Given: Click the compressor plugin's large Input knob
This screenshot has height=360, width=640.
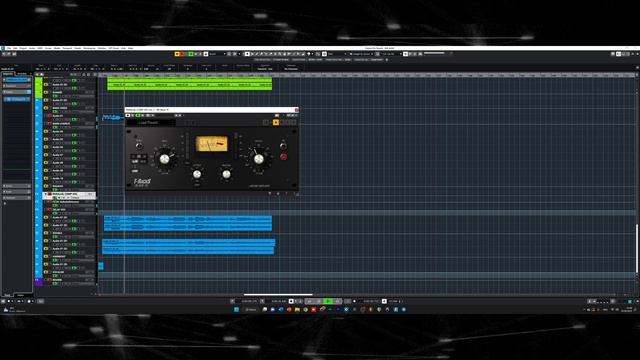Looking at the screenshot, I should click(164, 159).
